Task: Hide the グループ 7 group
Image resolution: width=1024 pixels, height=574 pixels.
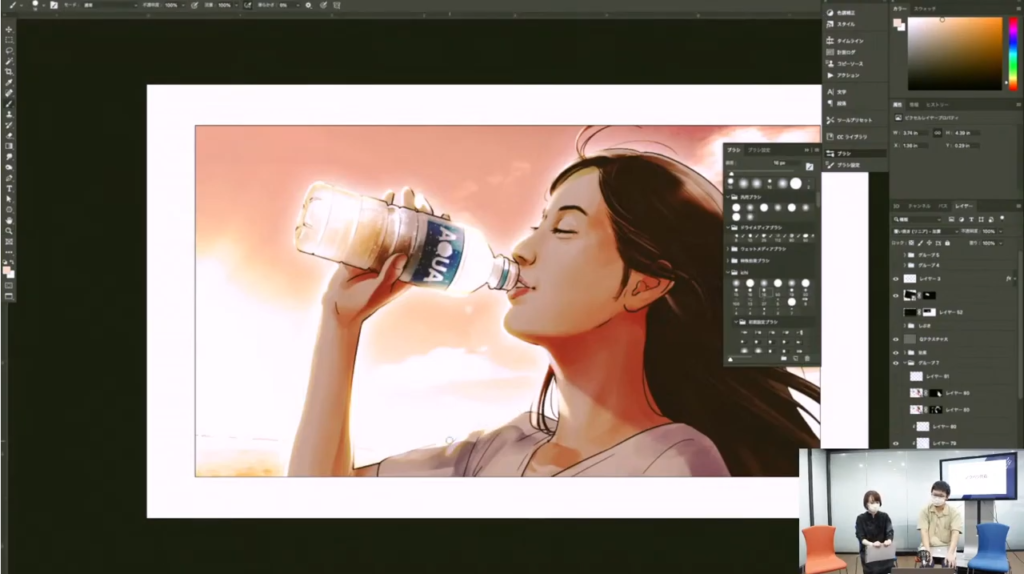Action: tap(896, 363)
